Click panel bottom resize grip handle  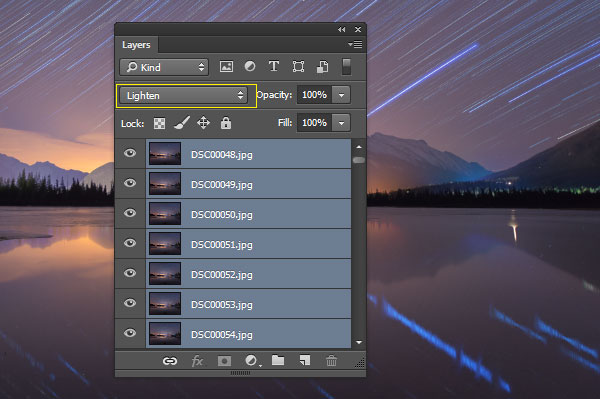click(240, 373)
